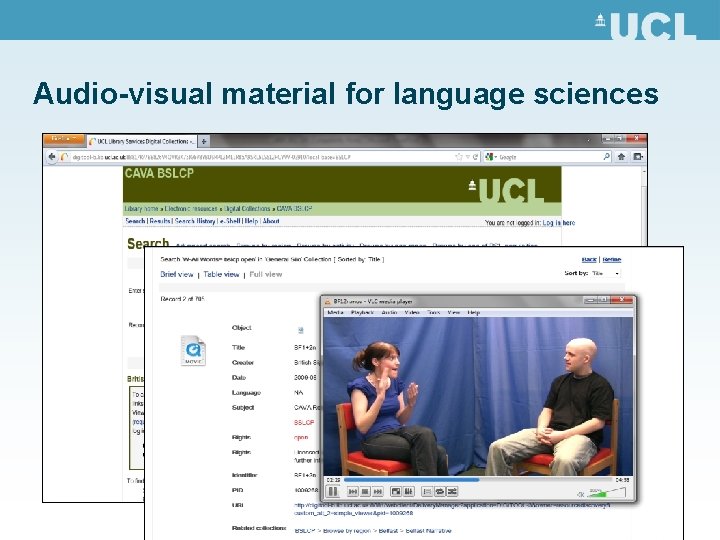Open the Search History link

pos(195,221)
